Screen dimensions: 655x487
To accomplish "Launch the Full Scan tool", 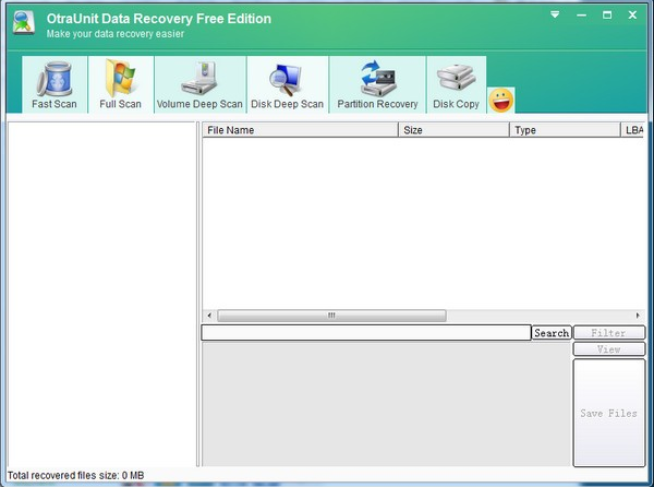I will tap(121, 85).
